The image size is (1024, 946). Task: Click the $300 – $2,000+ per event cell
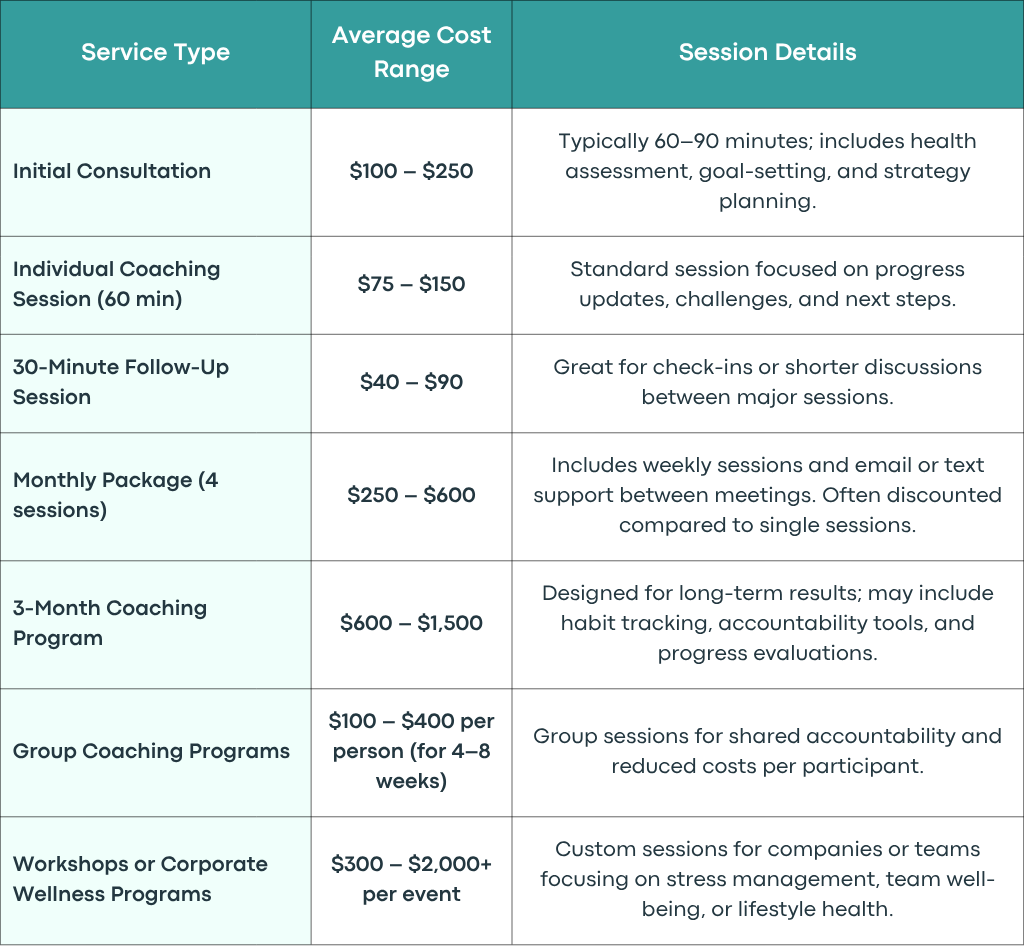coord(411,879)
